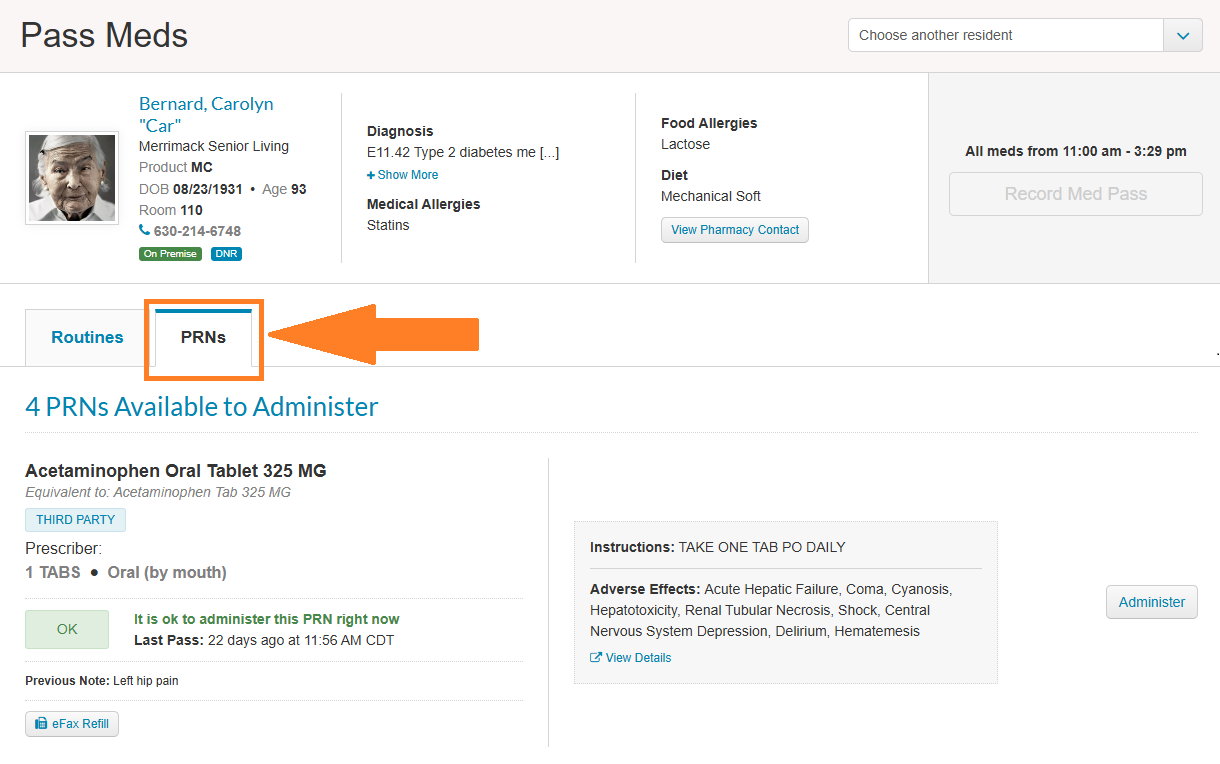The width and height of the screenshot is (1220, 764).
Task: Click the external link icon by View Details
Action: pos(596,658)
